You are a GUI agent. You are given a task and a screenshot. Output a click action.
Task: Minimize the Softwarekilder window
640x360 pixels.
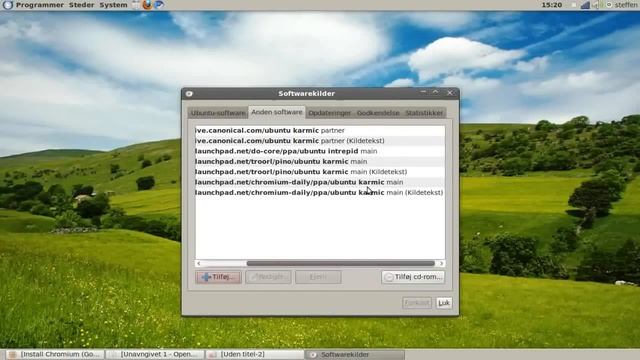click(423, 93)
